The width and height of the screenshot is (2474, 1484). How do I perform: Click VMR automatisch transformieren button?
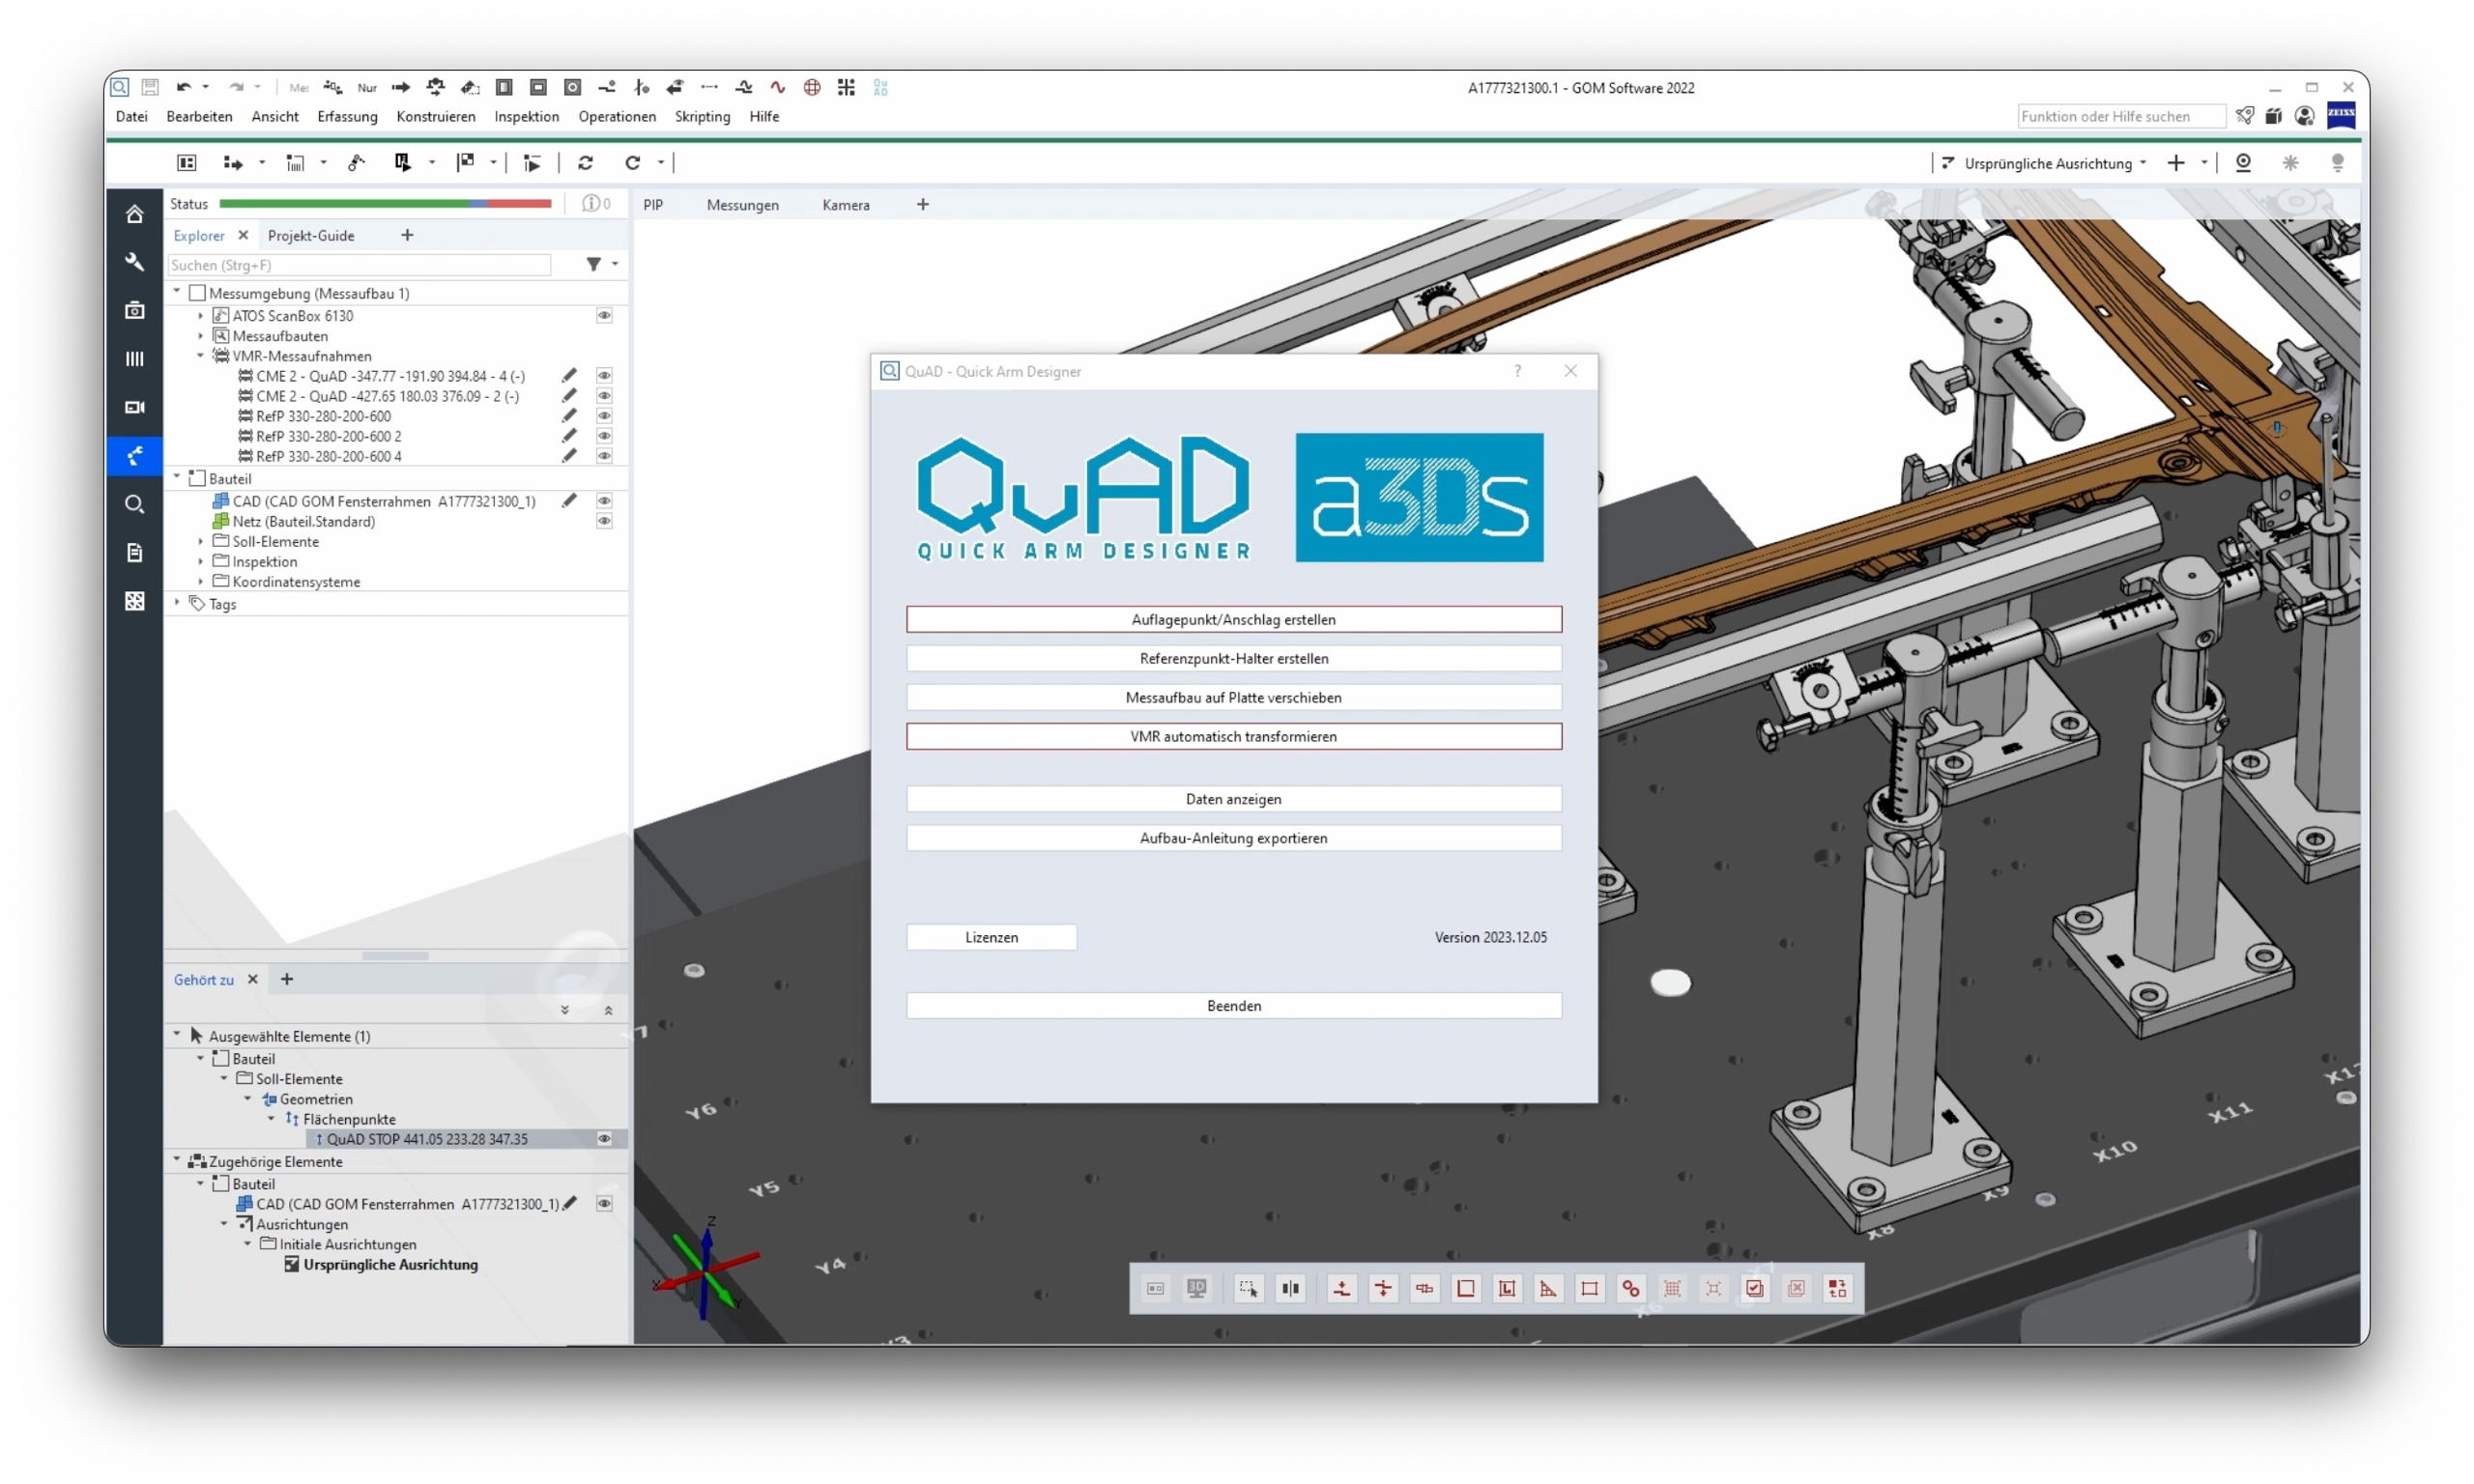[x=1233, y=736]
